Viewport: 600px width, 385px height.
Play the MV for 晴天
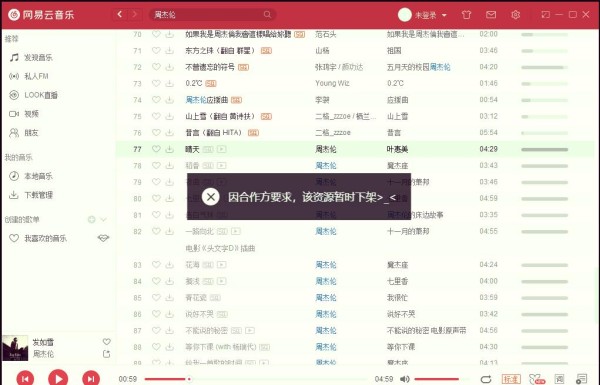pyautogui.click(x=222, y=149)
